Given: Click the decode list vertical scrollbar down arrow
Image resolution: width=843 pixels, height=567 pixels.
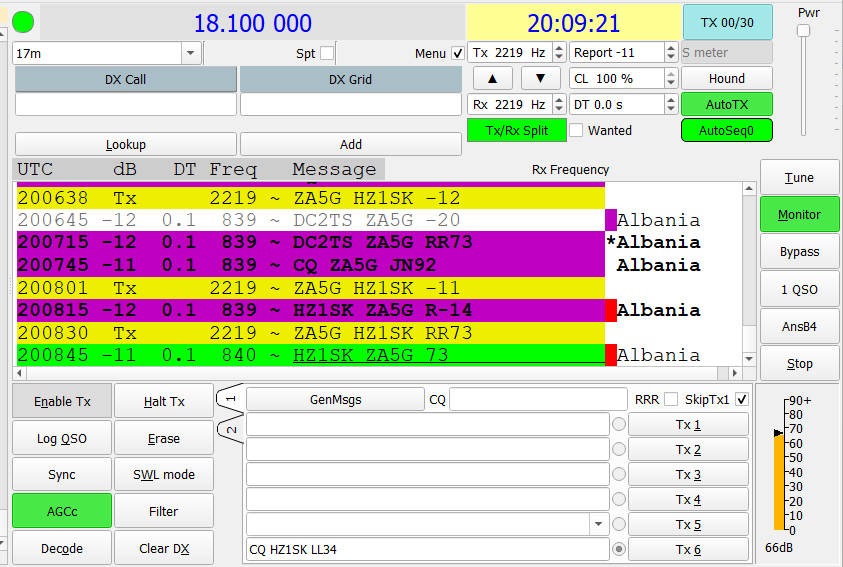Looking at the screenshot, I should 749,358.
